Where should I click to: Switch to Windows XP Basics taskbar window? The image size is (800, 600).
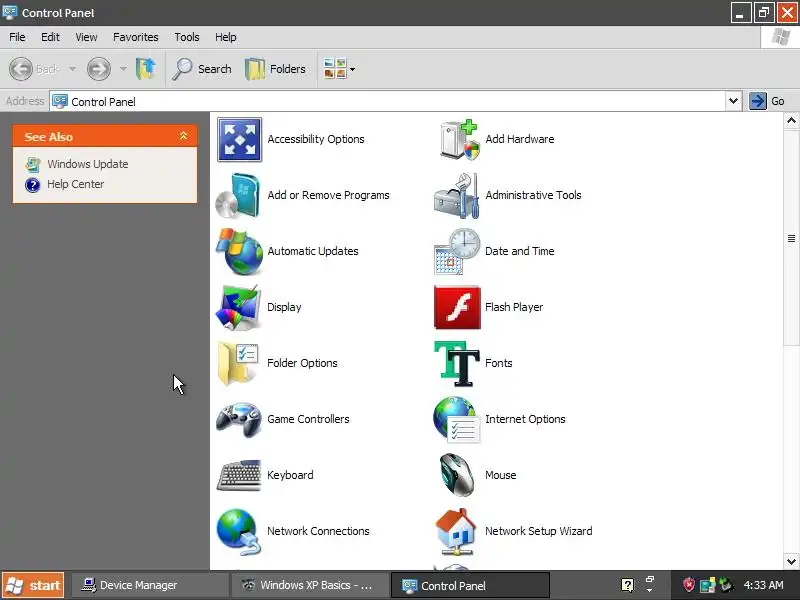[310, 585]
